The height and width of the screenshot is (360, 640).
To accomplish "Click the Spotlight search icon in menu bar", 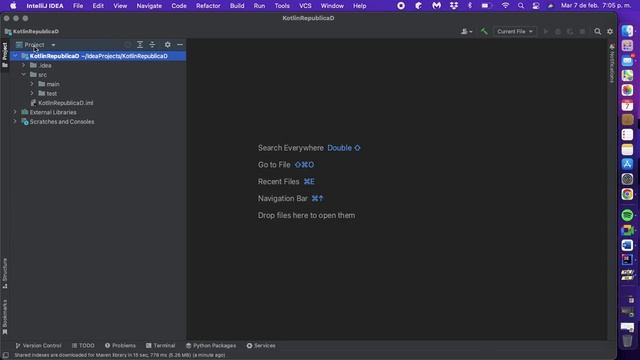I will click(x=521, y=6).
